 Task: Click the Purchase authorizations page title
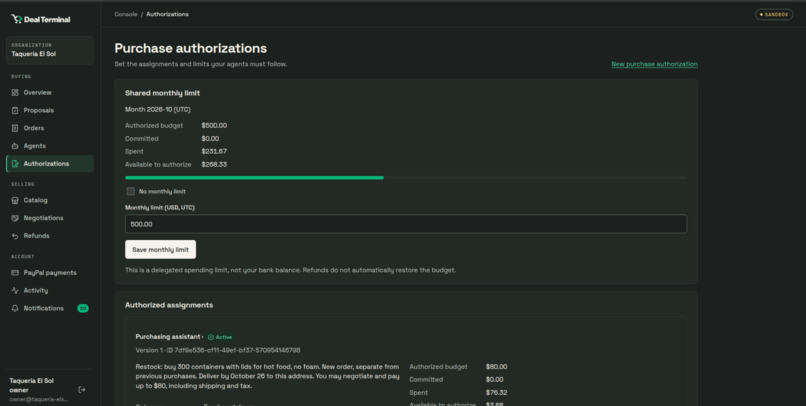pos(191,48)
